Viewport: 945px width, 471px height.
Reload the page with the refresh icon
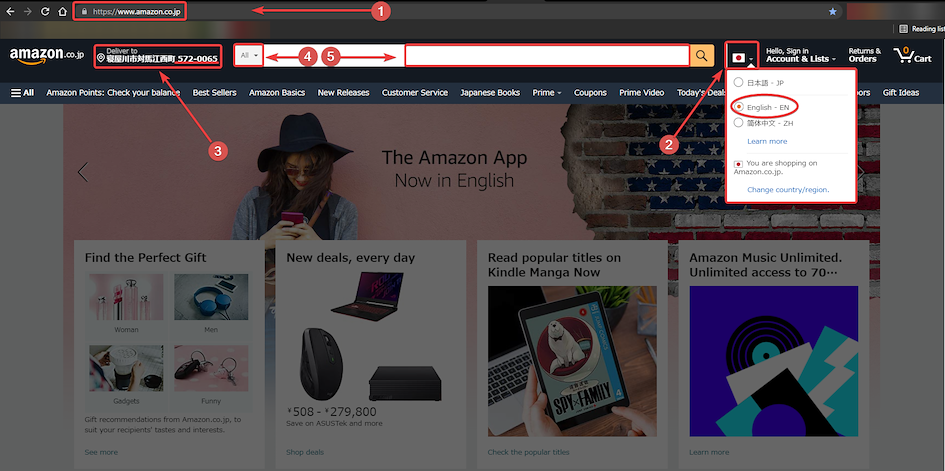tap(45, 11)
